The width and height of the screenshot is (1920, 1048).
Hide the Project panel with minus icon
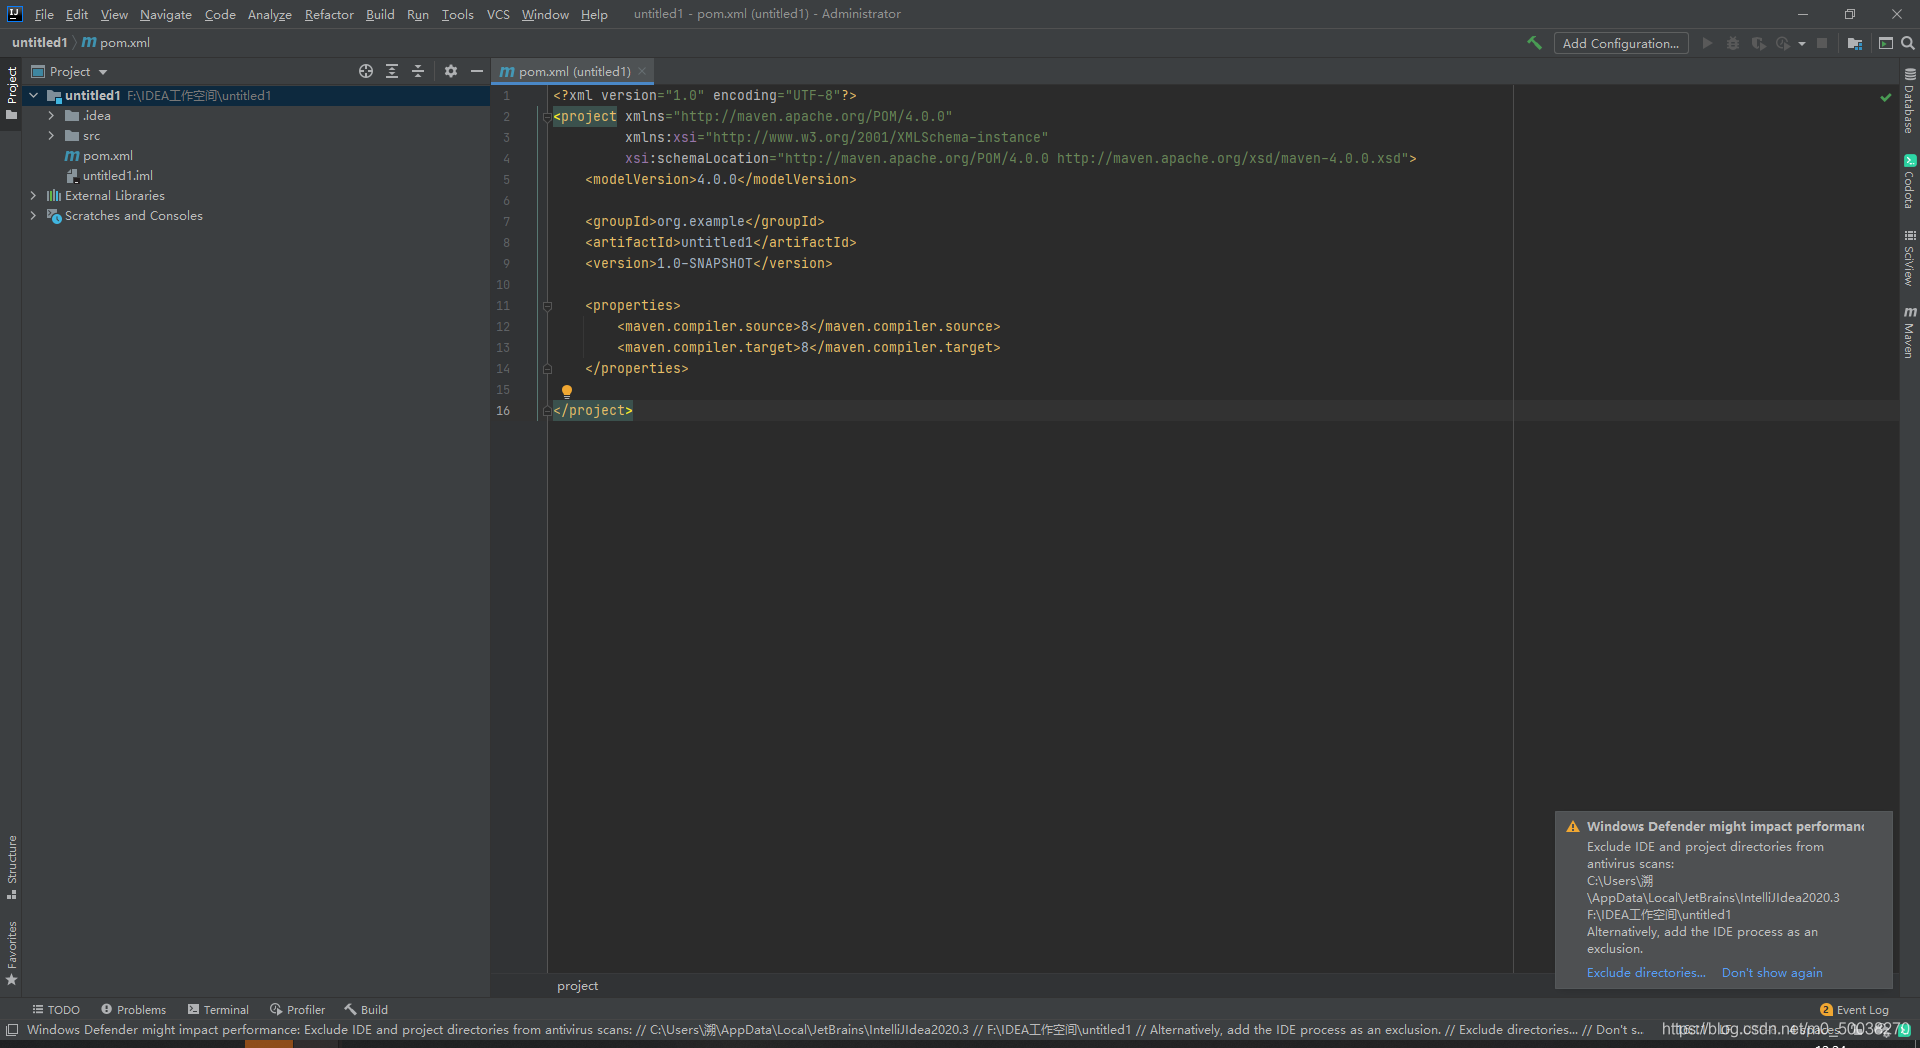[x=477, y=71]
